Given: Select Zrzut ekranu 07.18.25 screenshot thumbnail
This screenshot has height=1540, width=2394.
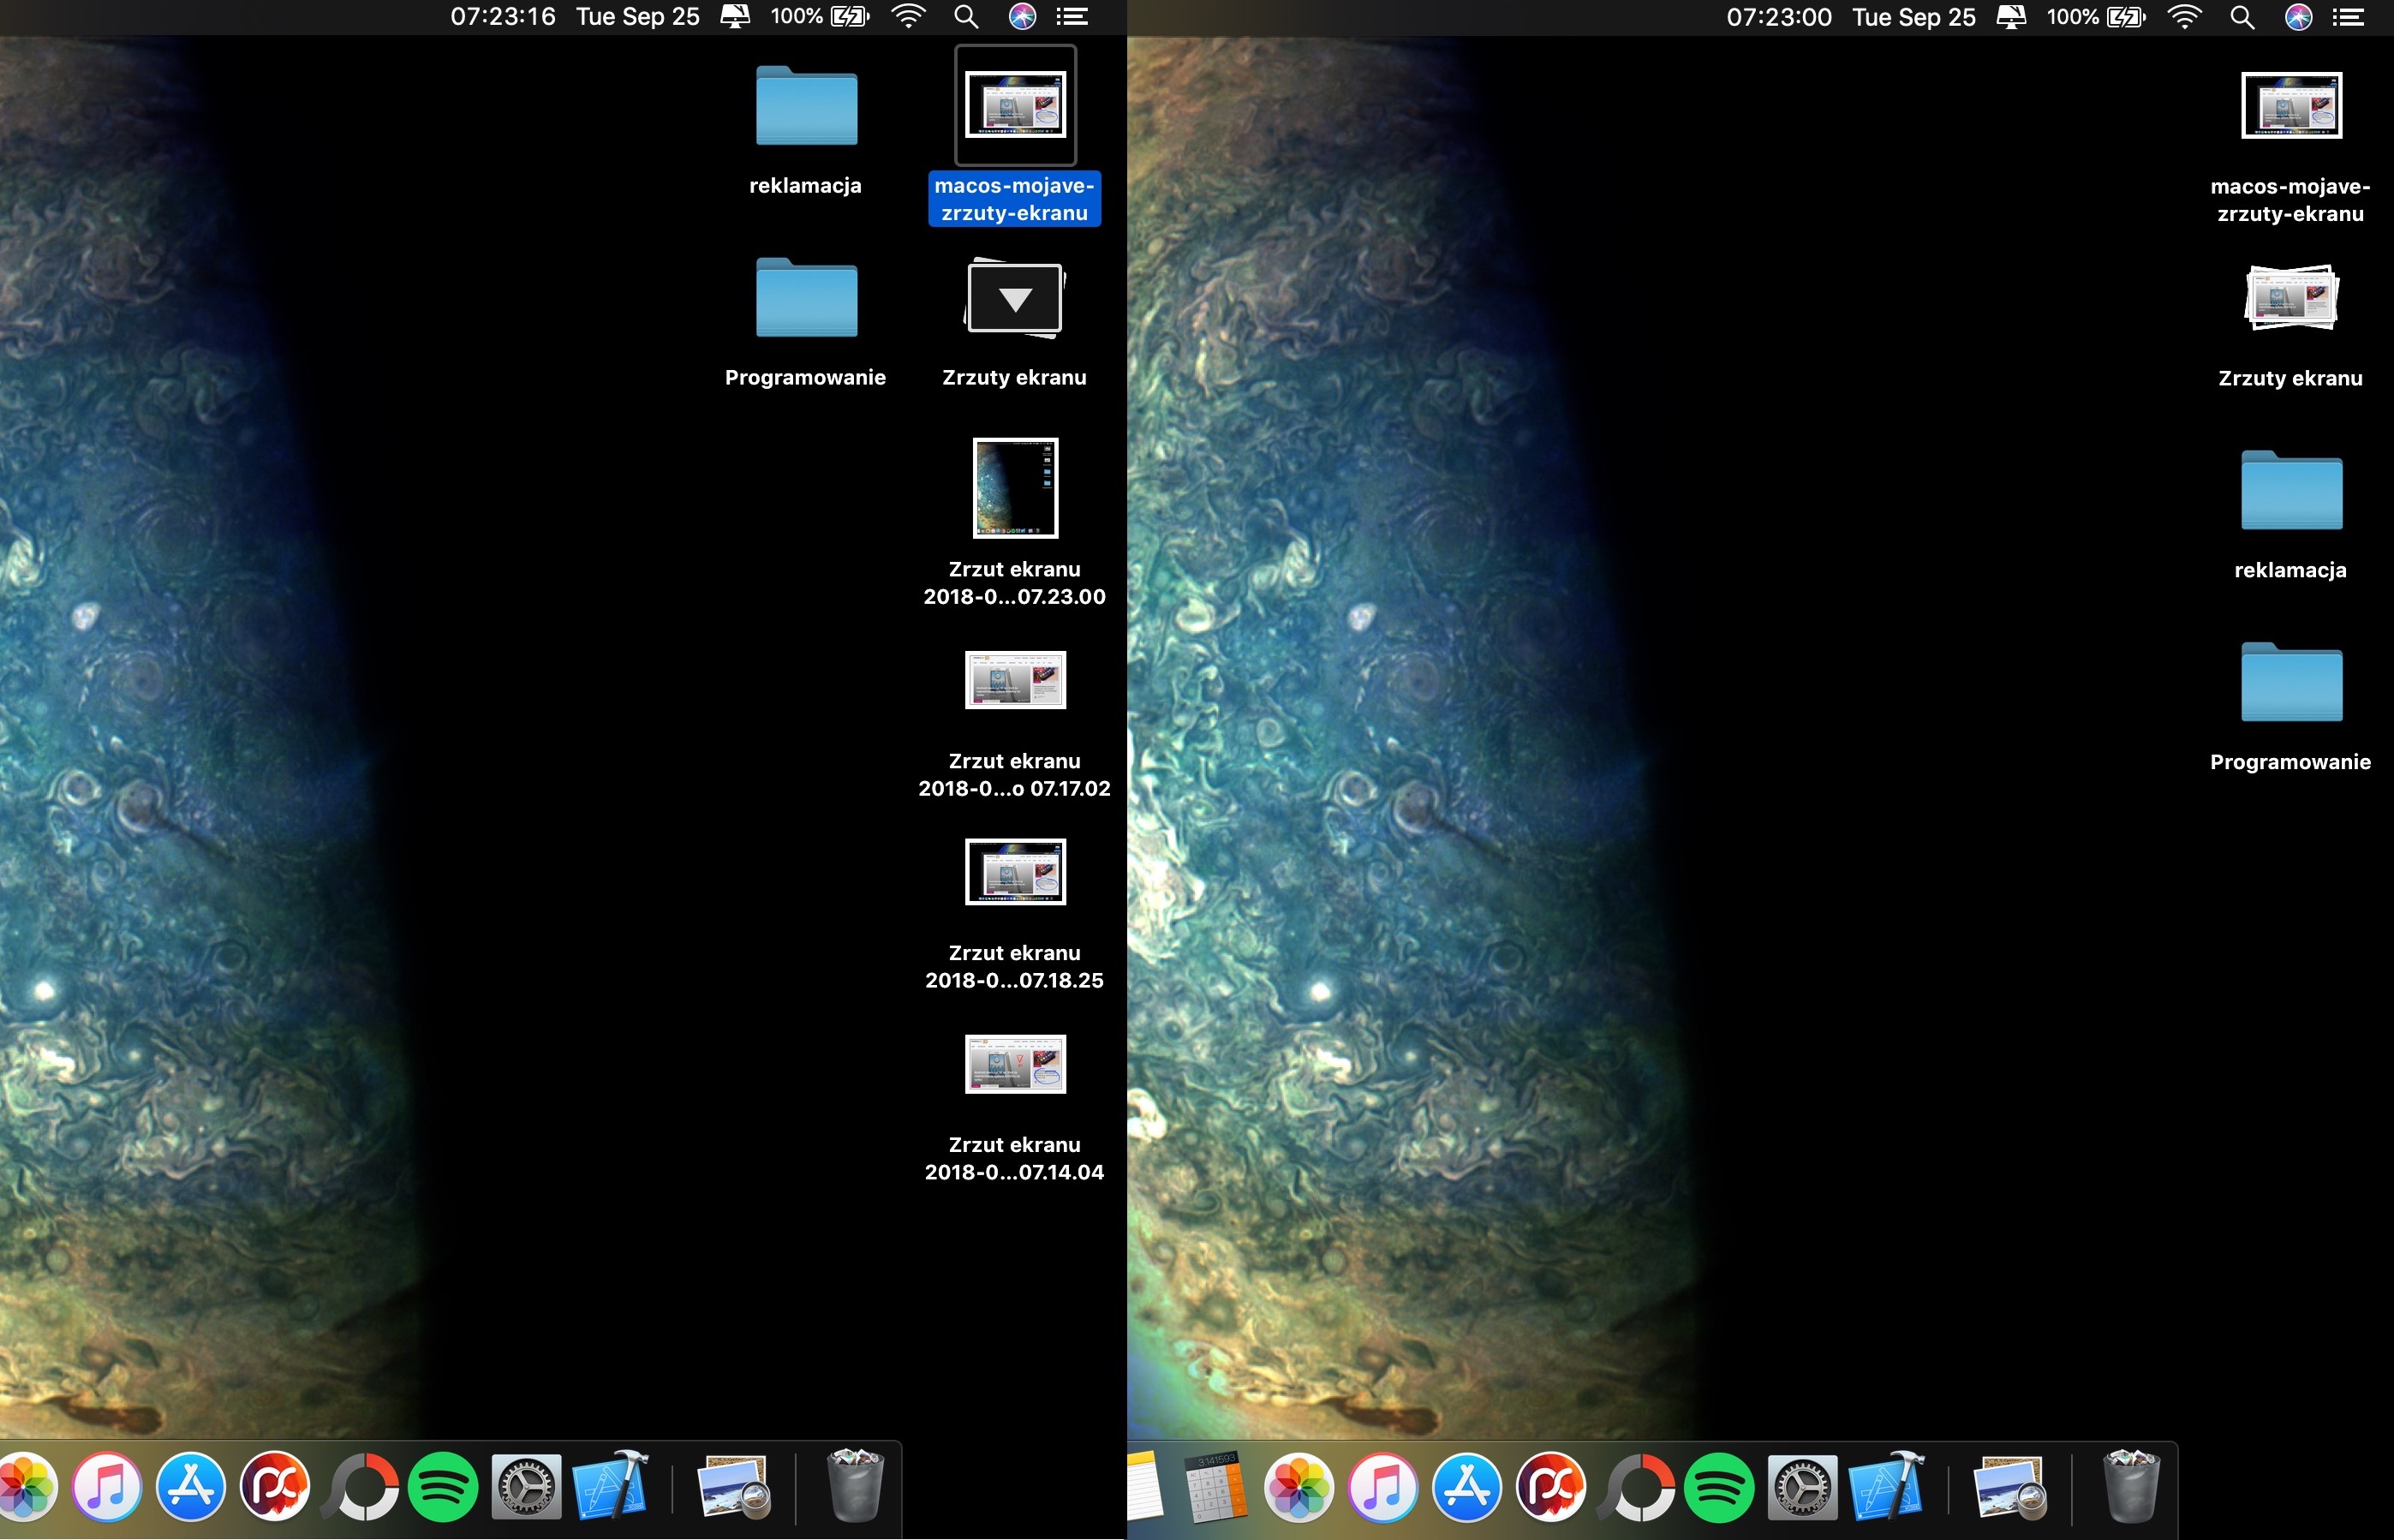Looking at the screenshot, I should pos(1015,872).
